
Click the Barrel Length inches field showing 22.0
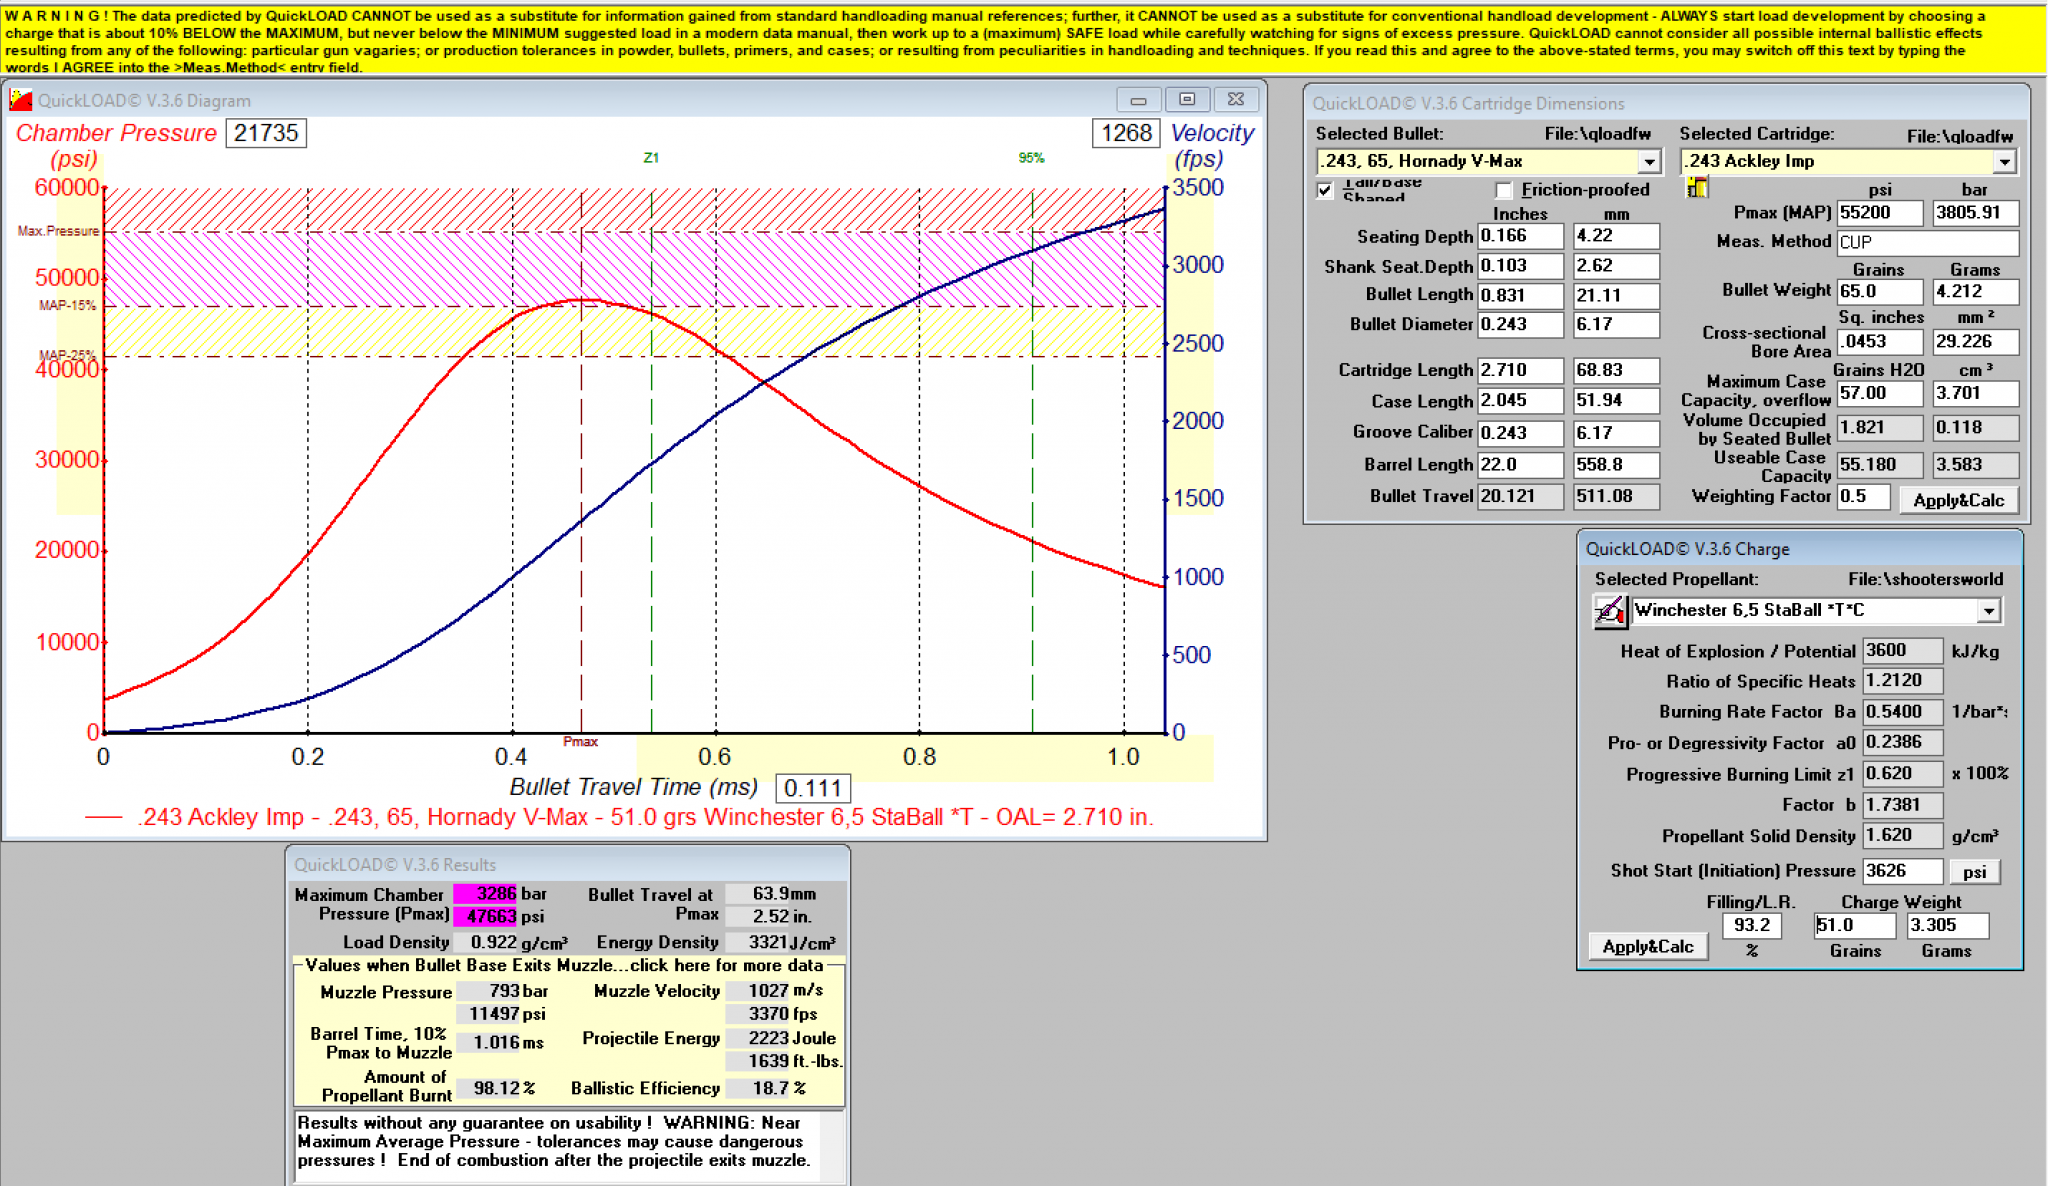click(x=1519, y=465)
